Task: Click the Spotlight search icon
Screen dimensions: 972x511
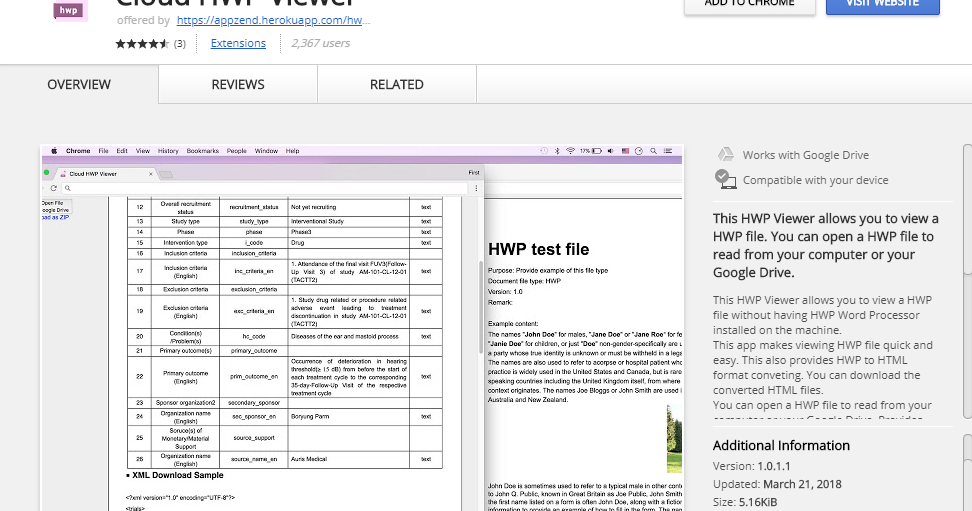Action: (x=653, y=151)
